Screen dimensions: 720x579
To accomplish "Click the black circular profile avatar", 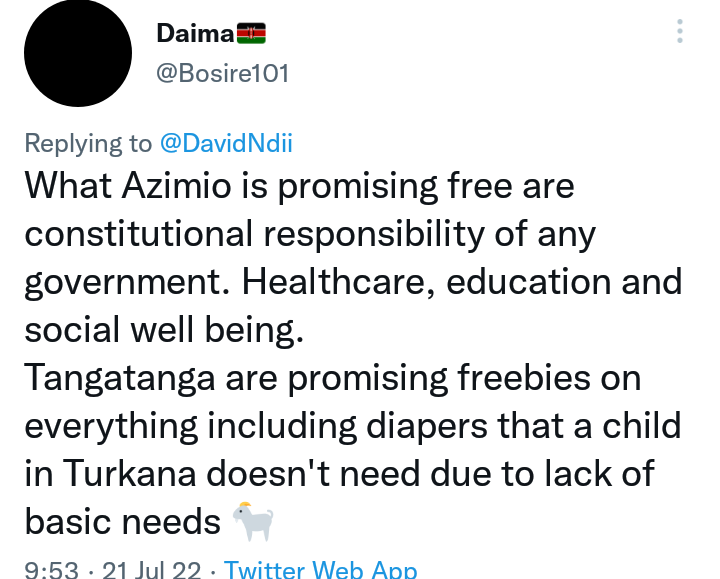I will tap(78, 53).
